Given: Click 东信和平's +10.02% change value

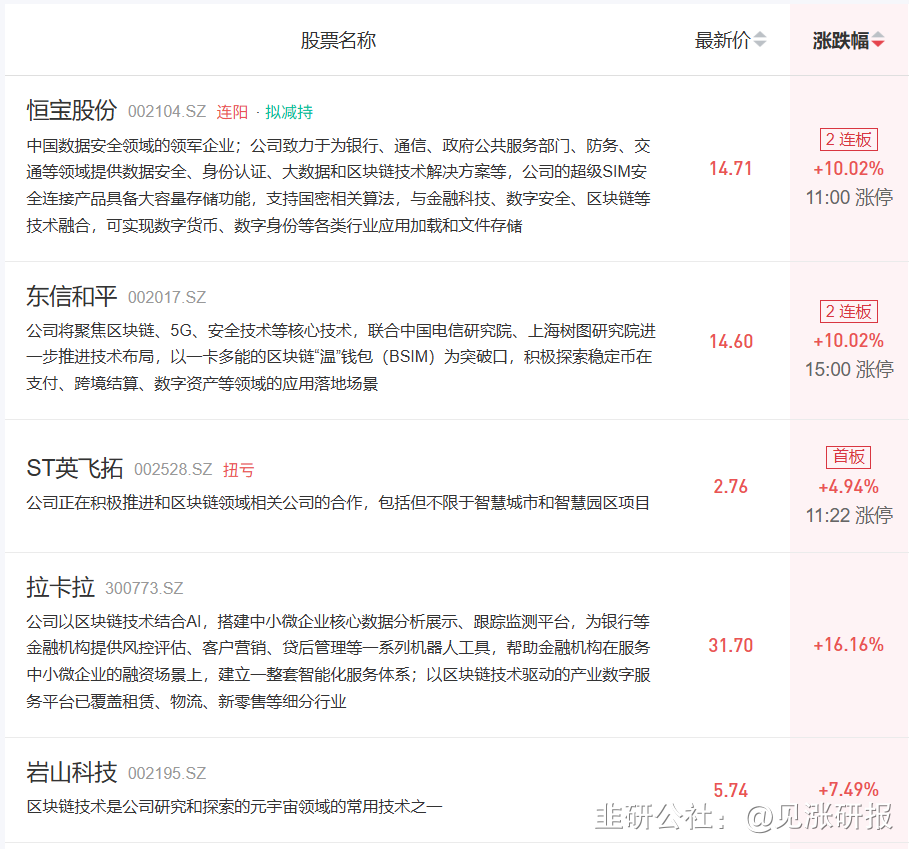Looking at the screenshot, I should (x=849, y=341).
